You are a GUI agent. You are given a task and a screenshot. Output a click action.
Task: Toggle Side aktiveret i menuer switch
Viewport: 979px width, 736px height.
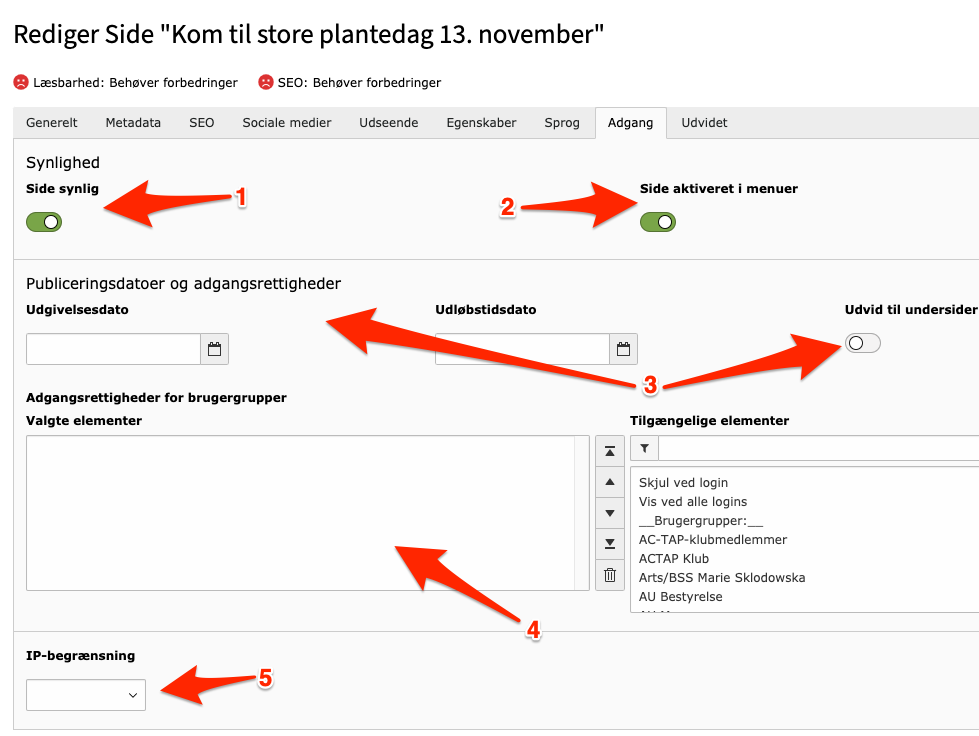657,222
